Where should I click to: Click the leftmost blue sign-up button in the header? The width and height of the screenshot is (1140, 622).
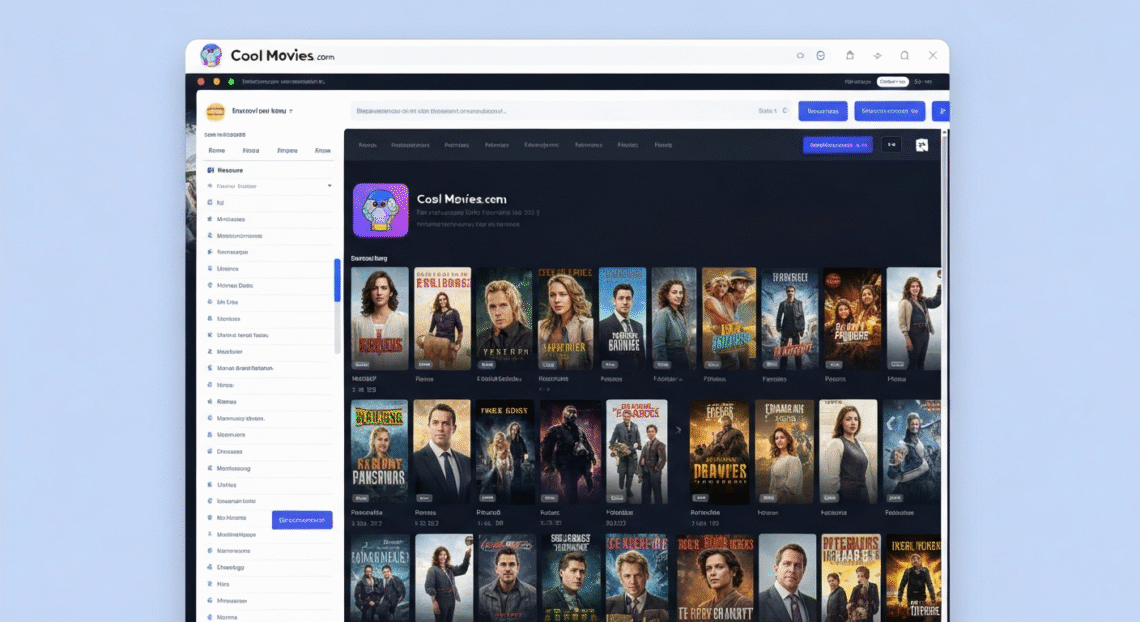click(823, 110)
